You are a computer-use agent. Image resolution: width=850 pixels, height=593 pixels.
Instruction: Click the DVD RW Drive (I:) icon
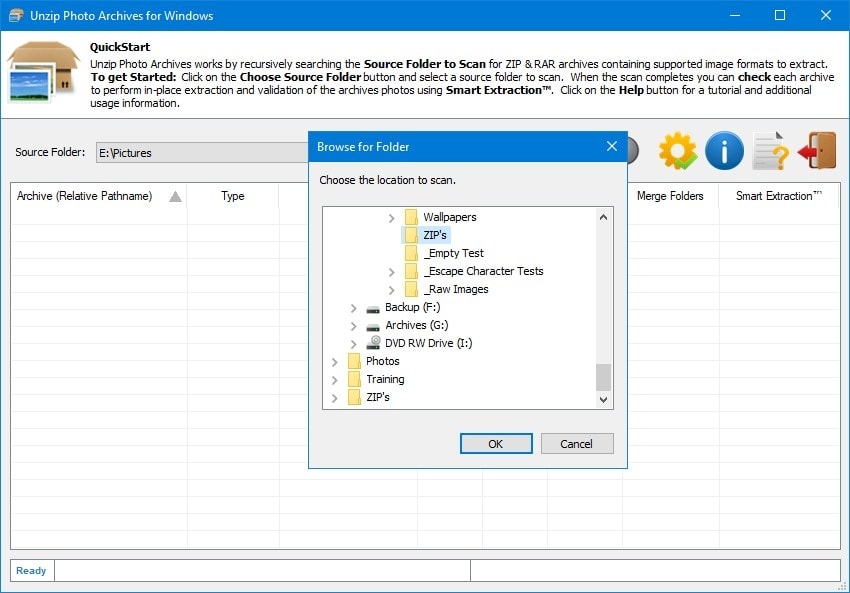[x=372, y=343]
